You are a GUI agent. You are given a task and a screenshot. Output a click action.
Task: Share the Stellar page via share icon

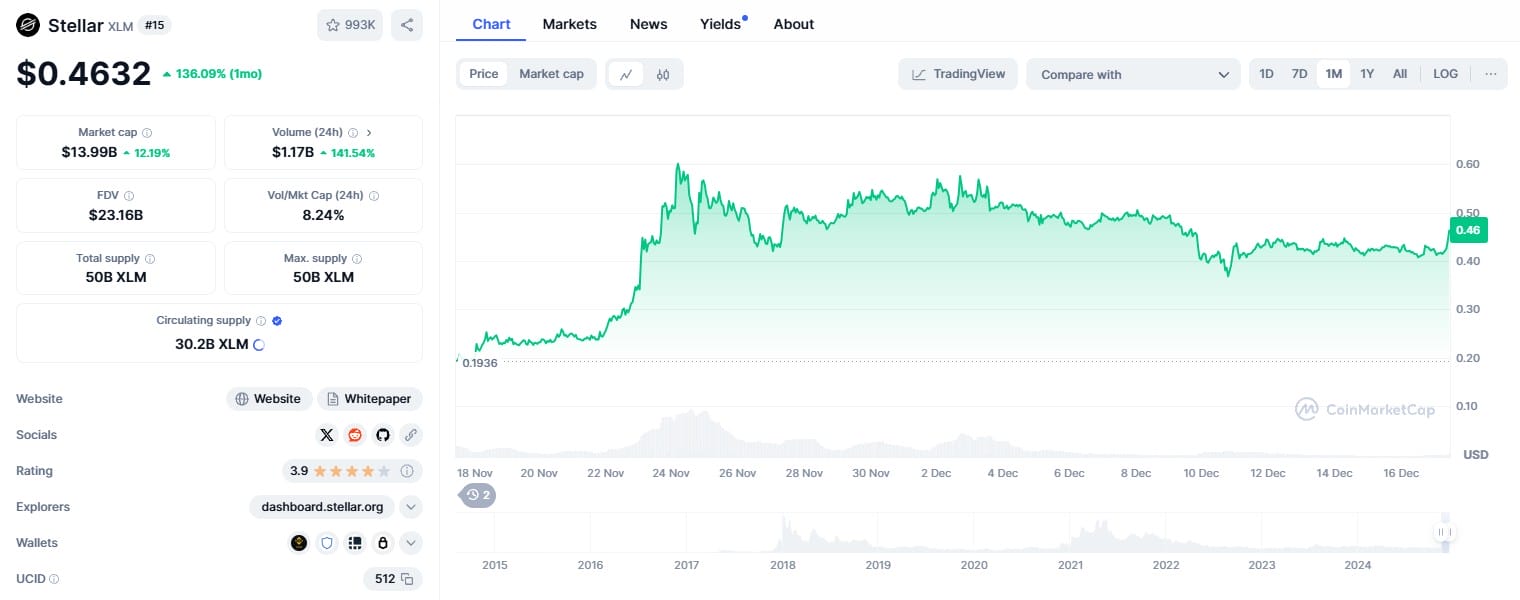(407, 25)
